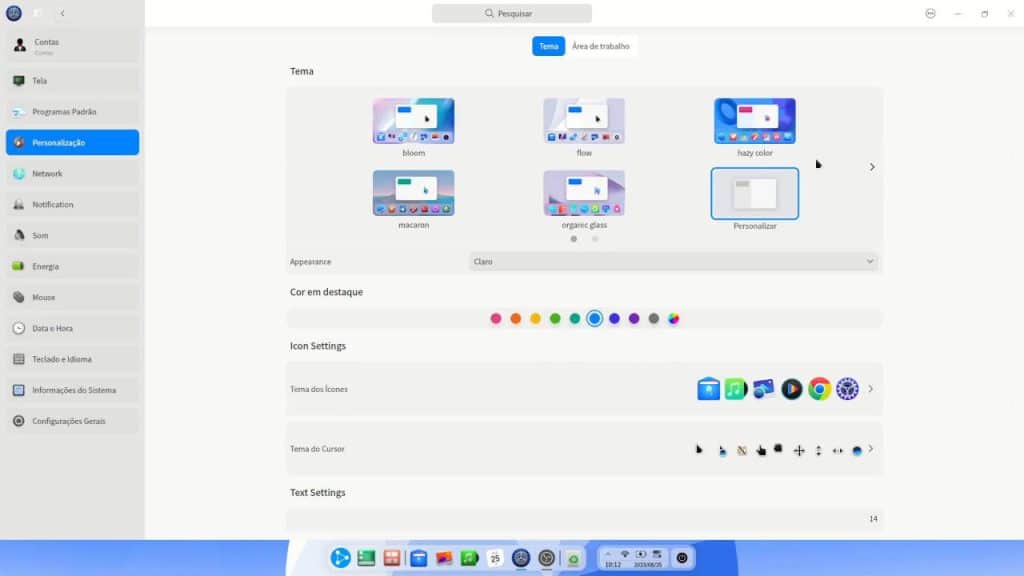Open Mouse settings in sidebar
The height and width of the screenshot is (576, 1024).
point(72,298)
